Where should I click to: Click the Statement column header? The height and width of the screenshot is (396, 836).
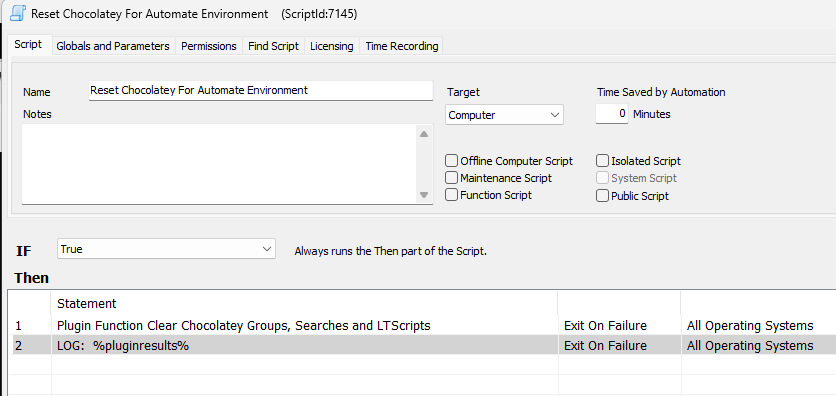coord(304,304)
